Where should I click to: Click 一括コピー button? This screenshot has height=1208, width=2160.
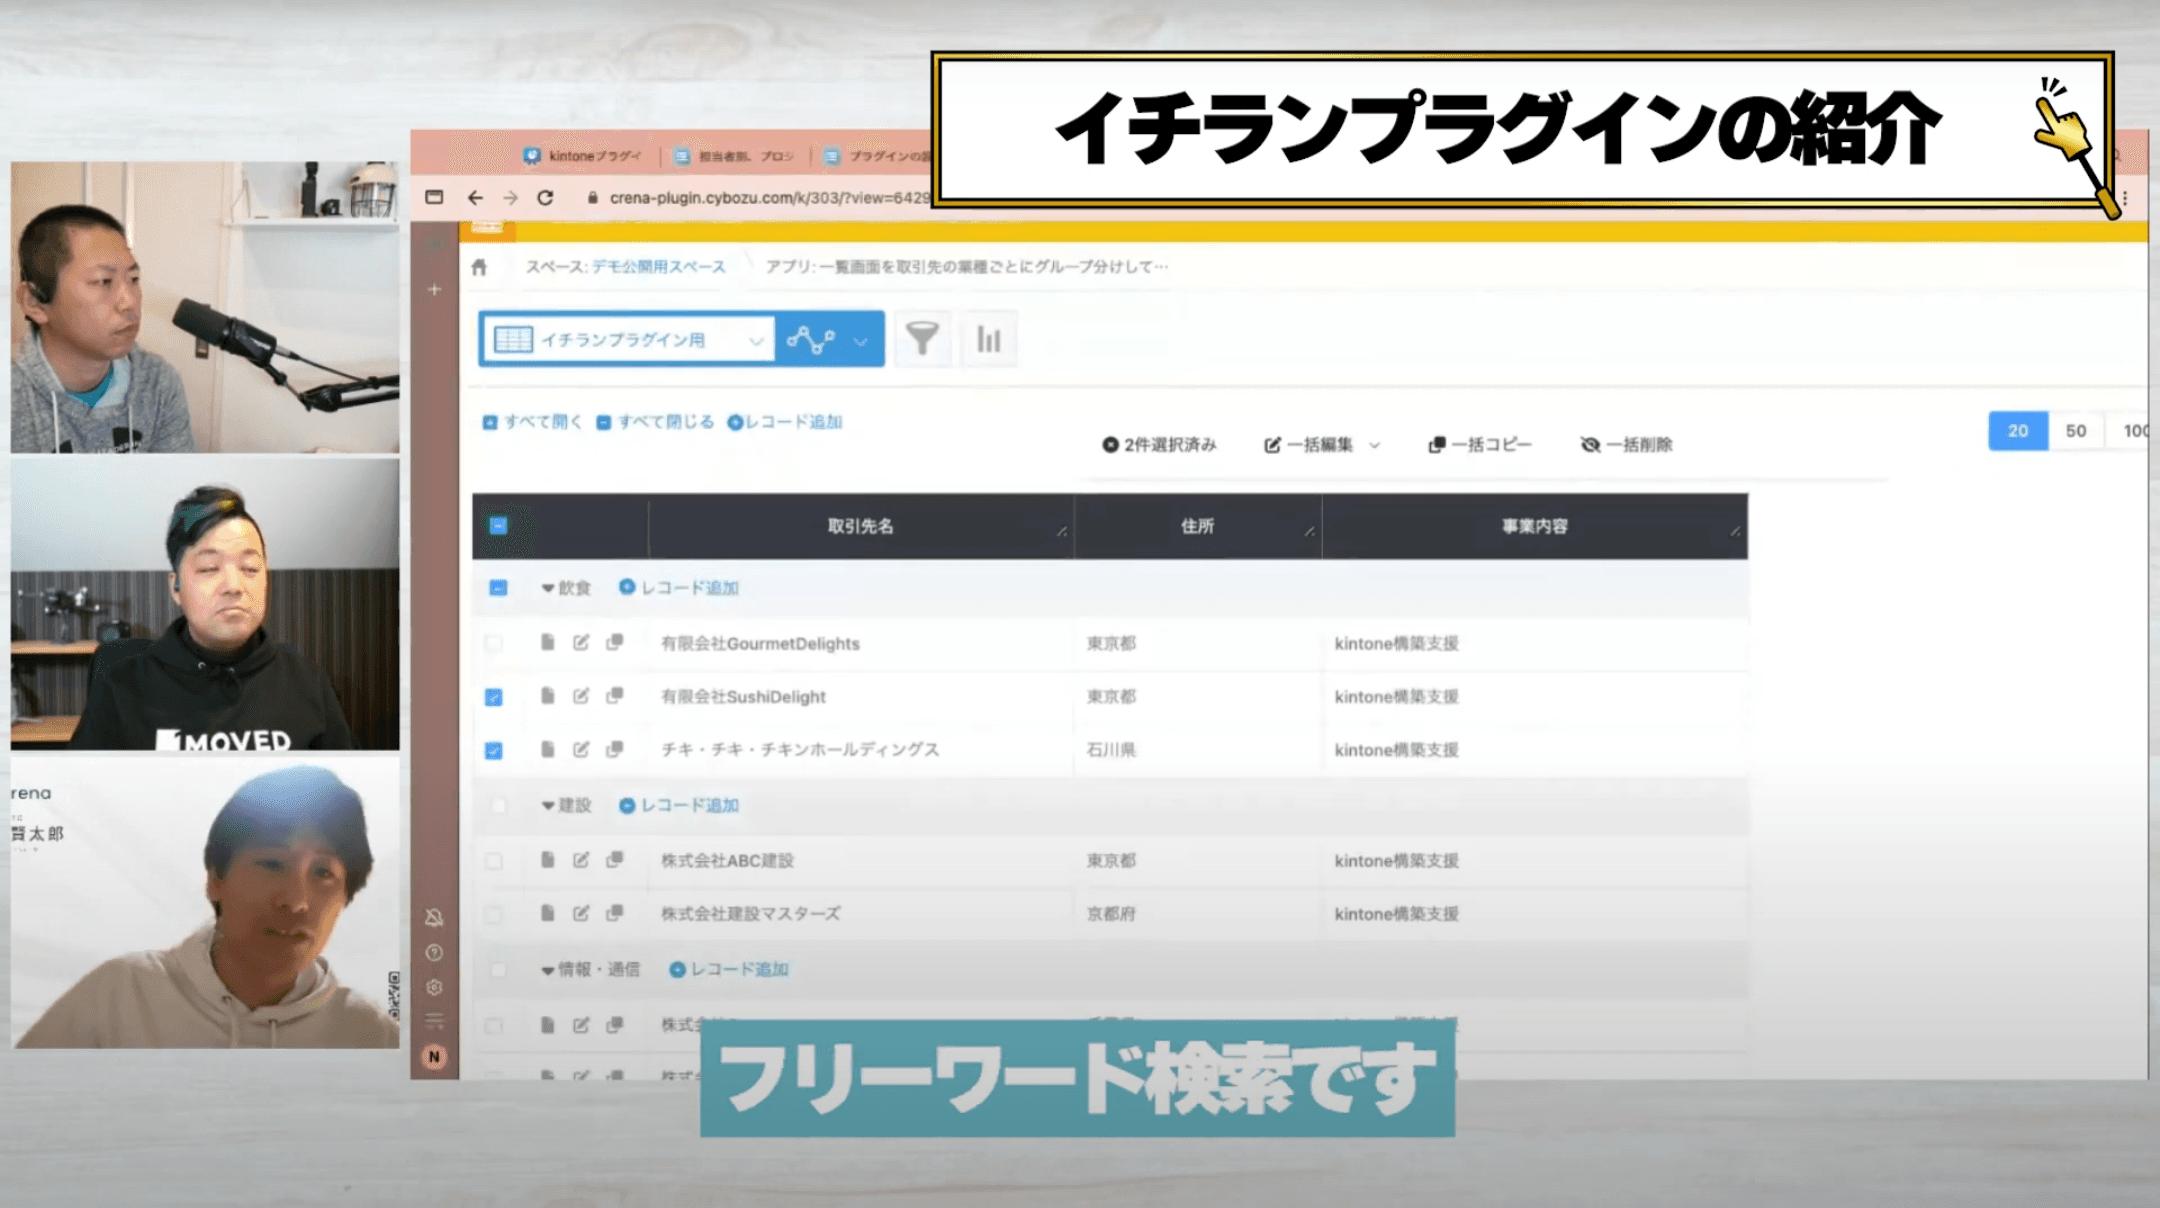(x=1480, y=445)
